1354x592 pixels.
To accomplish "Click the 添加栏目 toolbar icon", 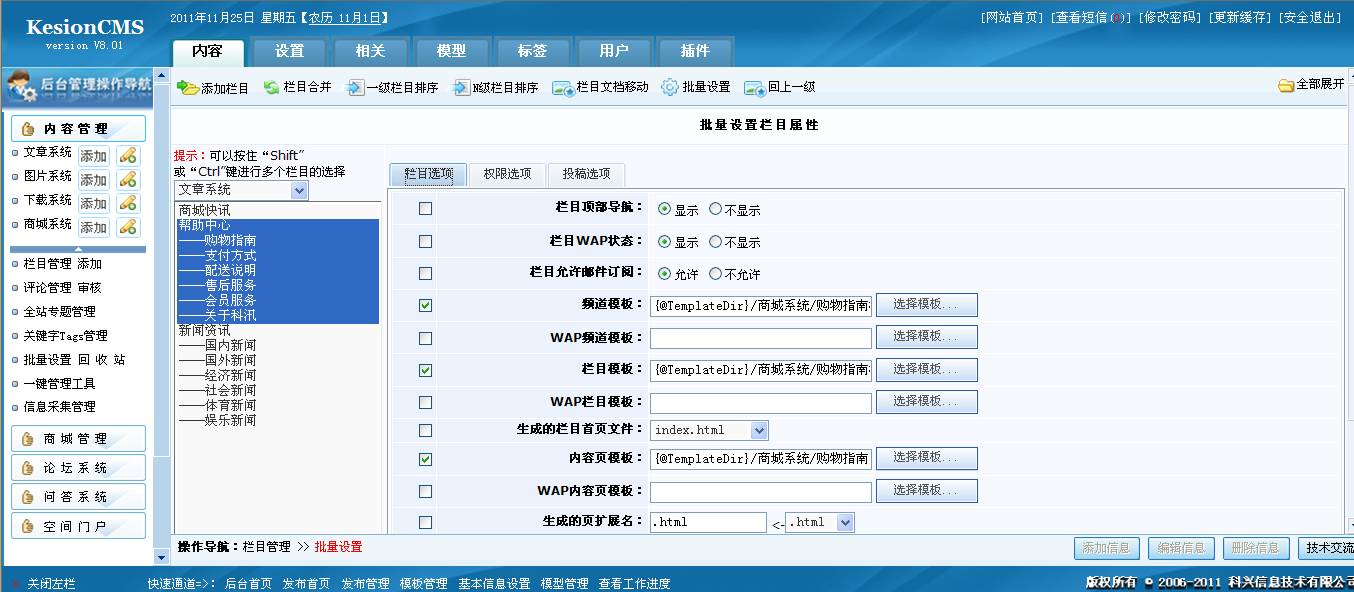I will [x=187, y=88].
